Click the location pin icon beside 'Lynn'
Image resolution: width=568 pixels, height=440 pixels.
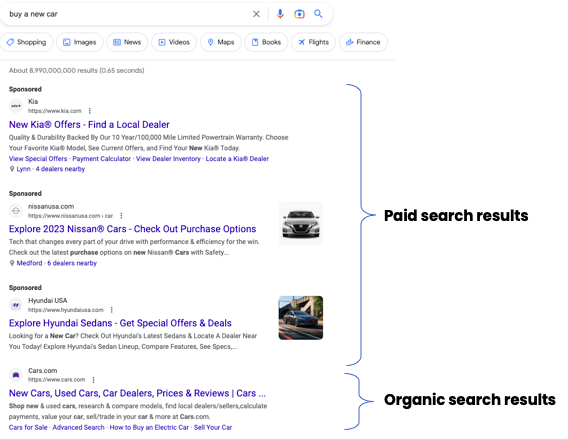coord(12,169)
